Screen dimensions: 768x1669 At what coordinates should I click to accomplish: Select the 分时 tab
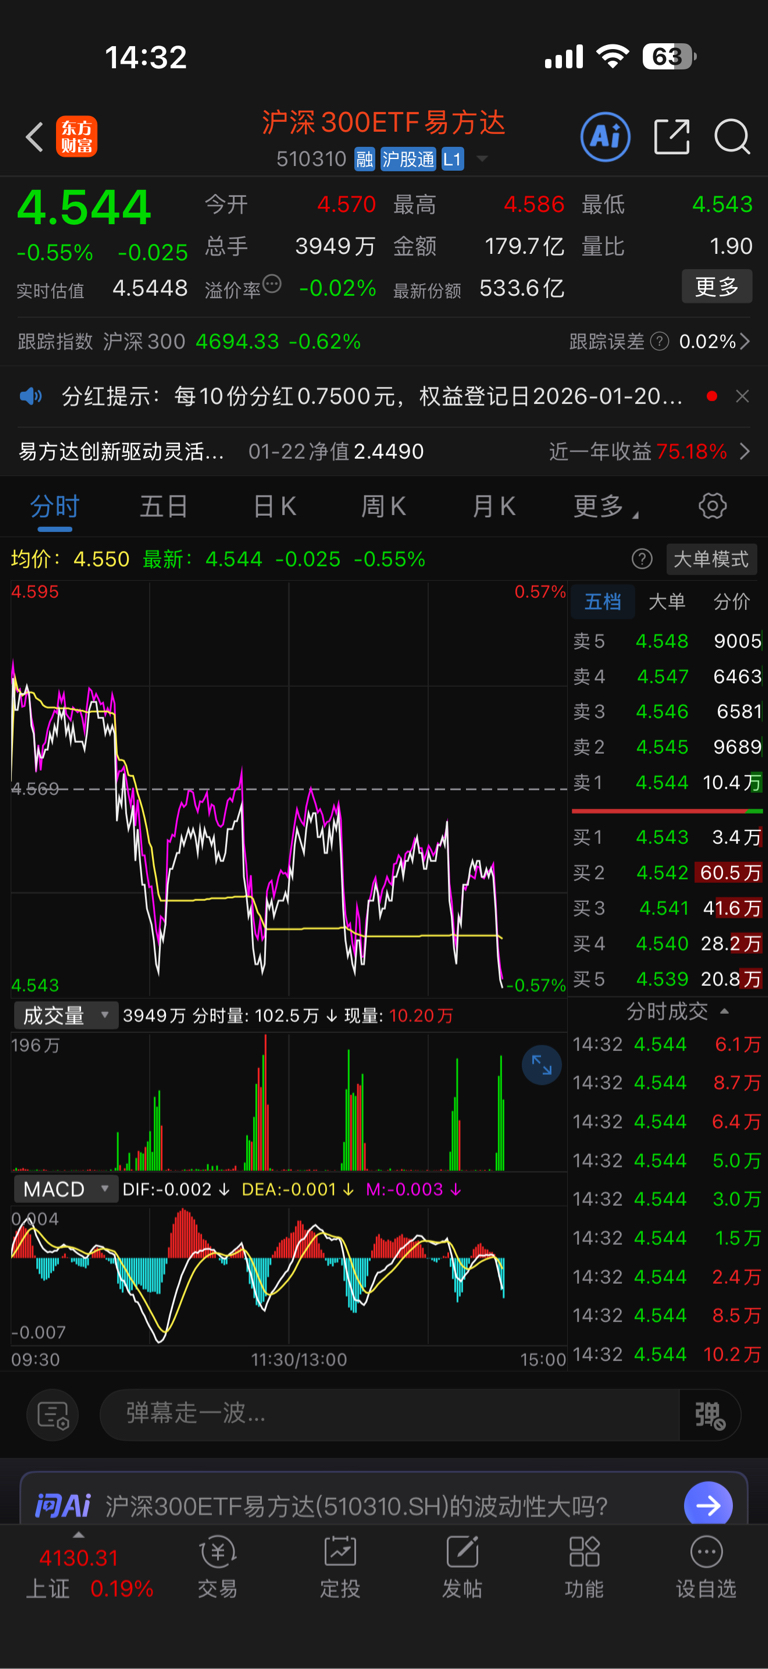(x=54, y=506)
